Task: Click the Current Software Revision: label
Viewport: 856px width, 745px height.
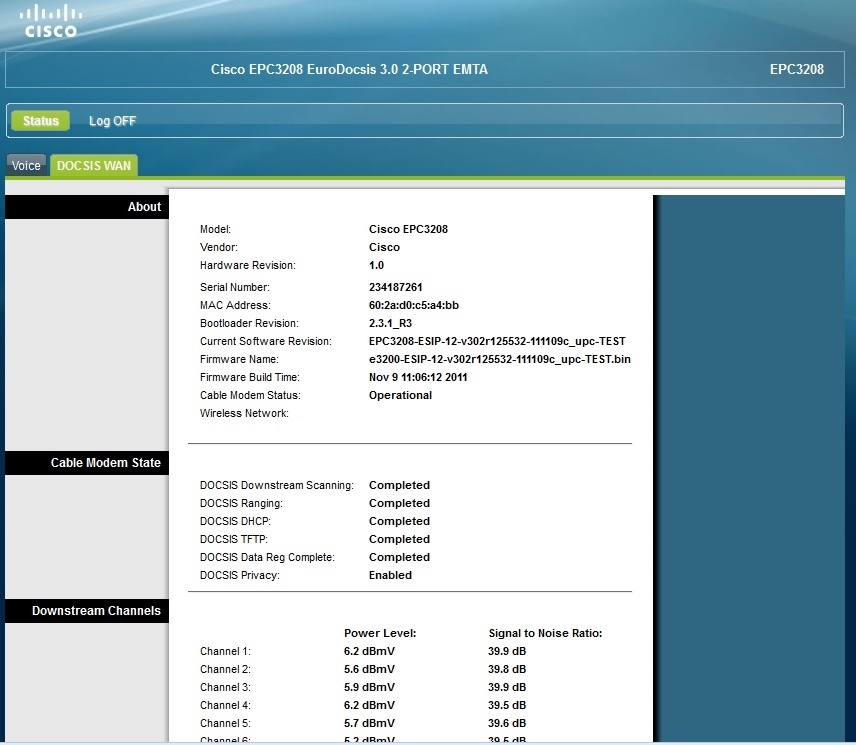Action: (266, 341)
